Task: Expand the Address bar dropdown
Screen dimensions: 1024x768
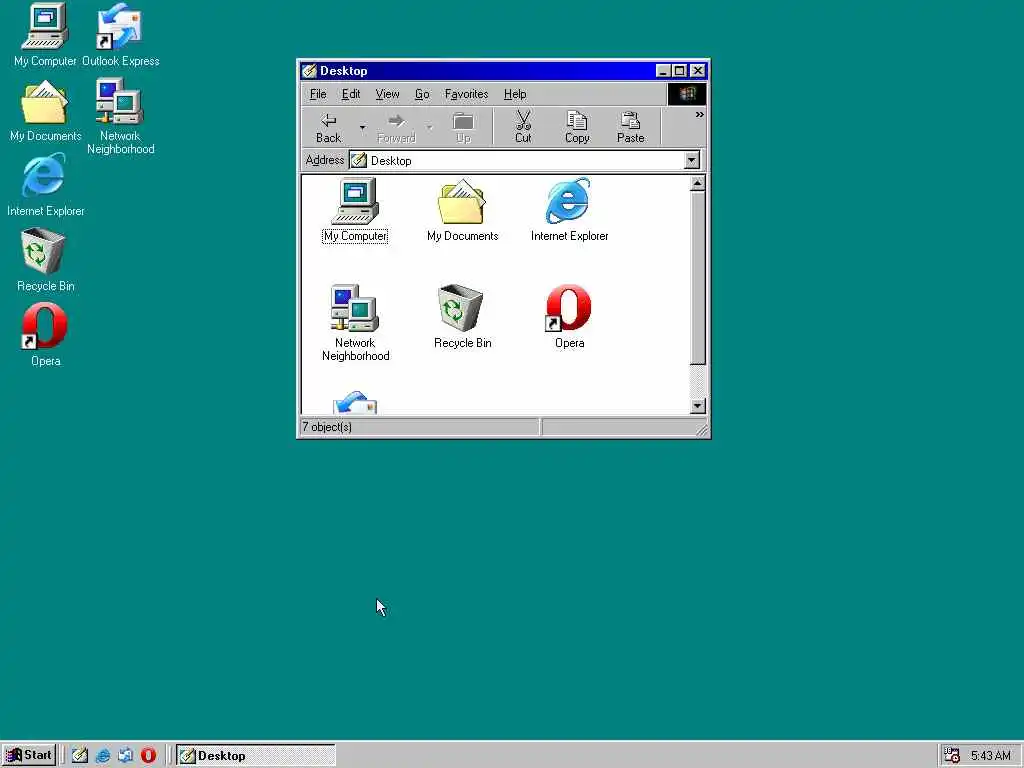Action: point(692,160)
